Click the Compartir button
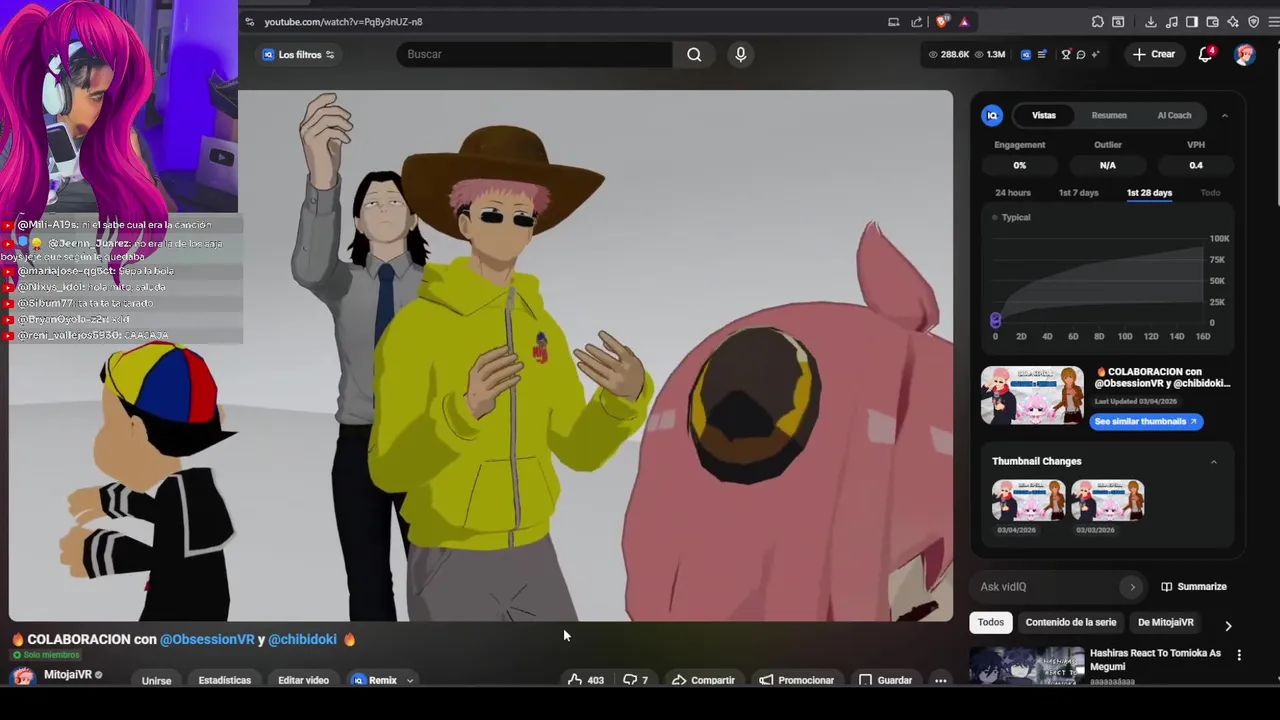Image resolution: width=1280 pixels, height=720 pixels. (703, 680)
